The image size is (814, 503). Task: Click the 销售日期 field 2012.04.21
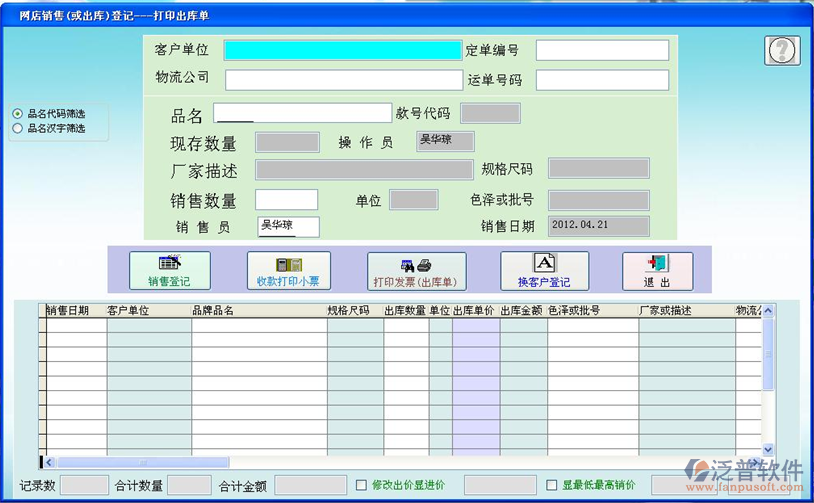tap(599, 227)
